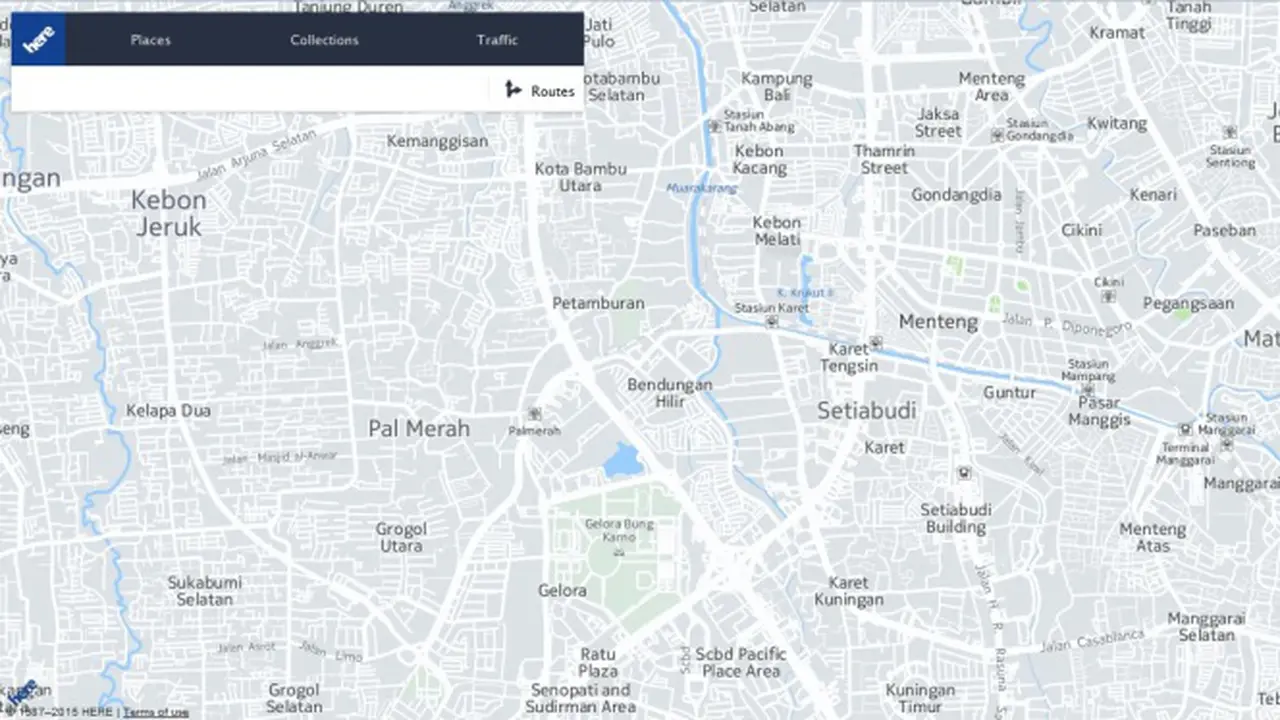The width and height of the screenshot is (1280, 720).
Task: Select the Gondangdia district label
Action: coord(956,195)
